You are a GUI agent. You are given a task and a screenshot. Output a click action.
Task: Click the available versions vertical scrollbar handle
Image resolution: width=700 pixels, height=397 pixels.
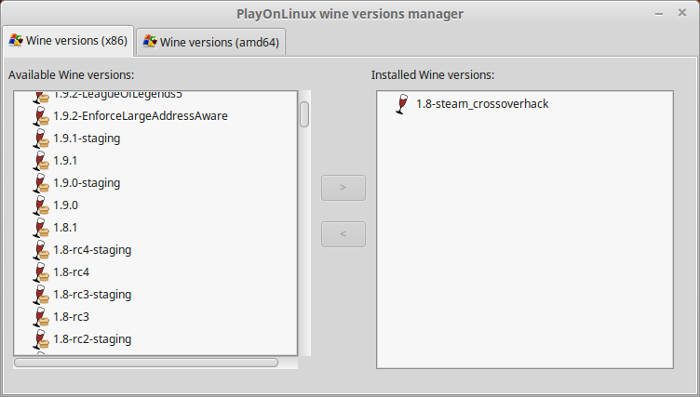pyautogui.click(x=304, y=114)
